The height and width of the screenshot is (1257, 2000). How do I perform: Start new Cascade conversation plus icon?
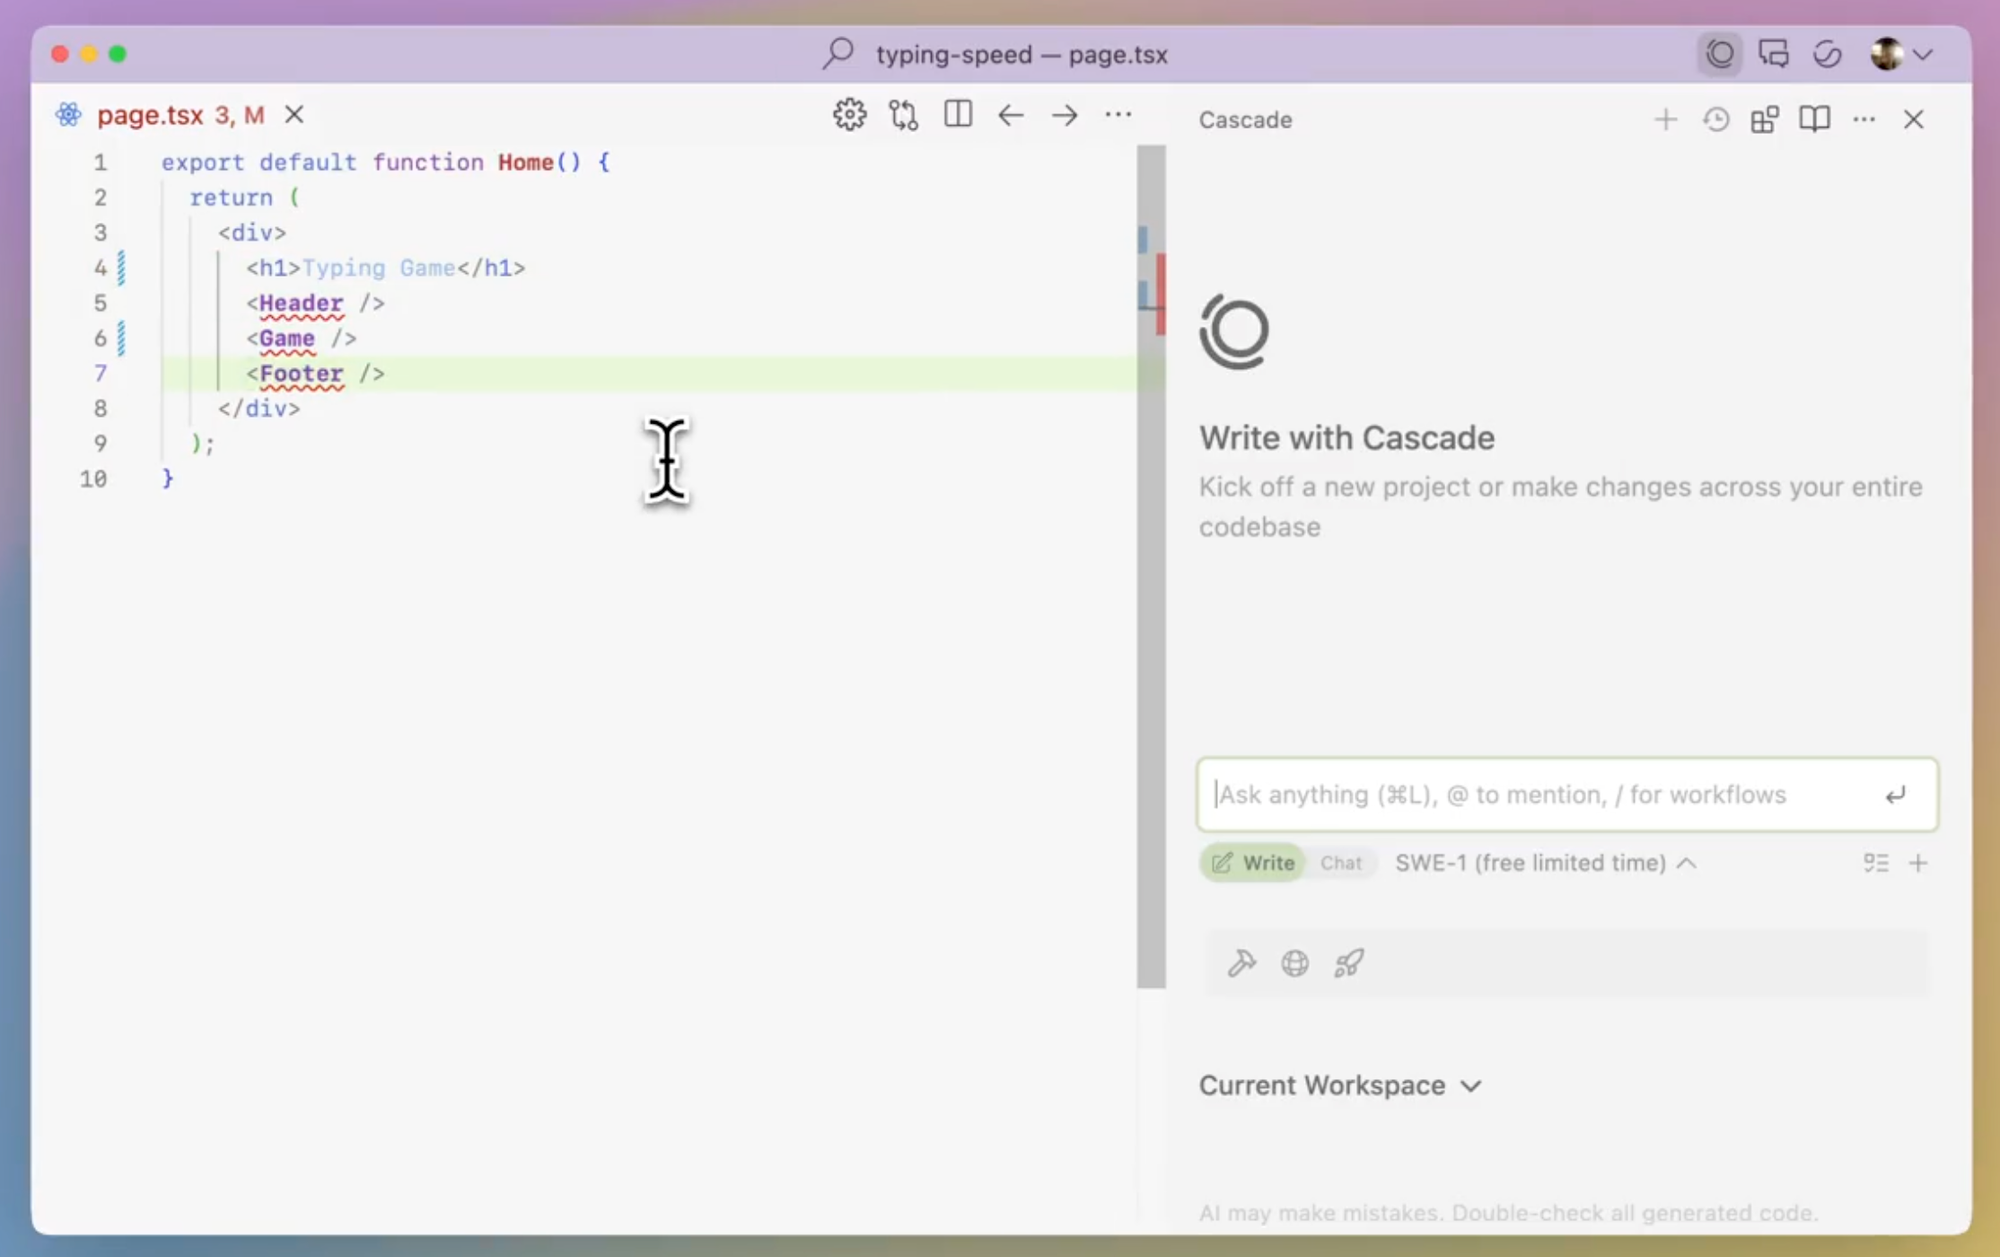click(x=1665, y=120)
